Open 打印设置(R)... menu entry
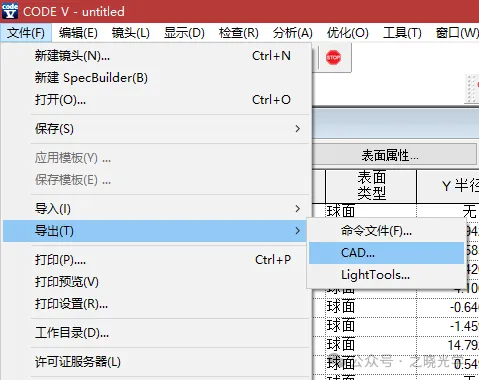The image size is (479, 380). coord(156,304)
